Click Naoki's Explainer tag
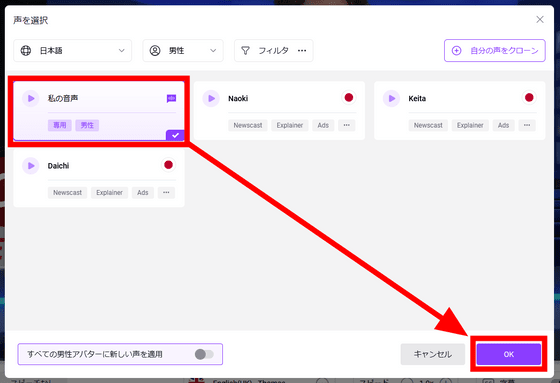 290,125
